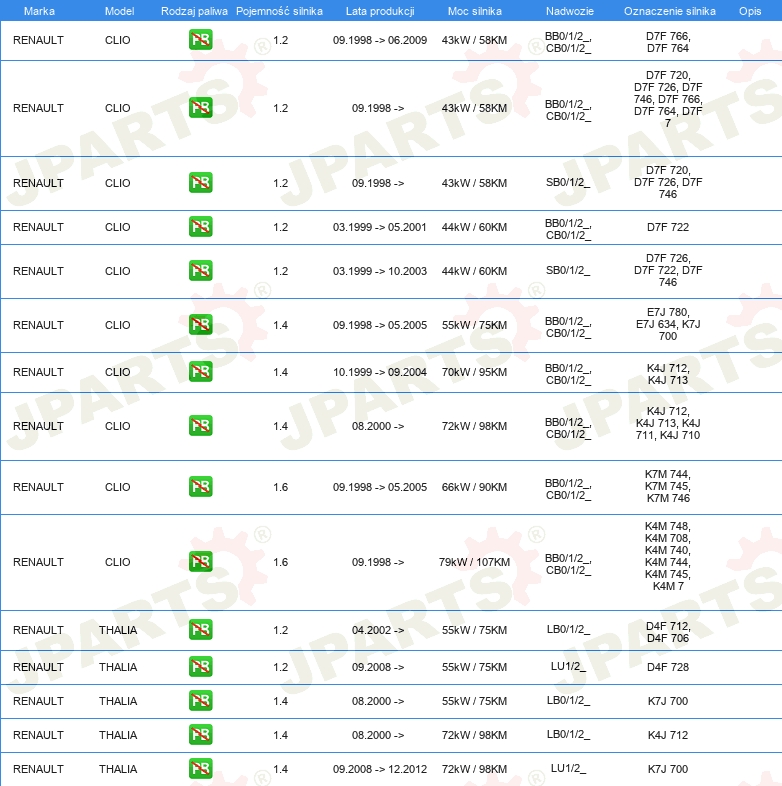Click petrol icon in Clio 55kW / 75KM row
This screenshot has height=786, width=782.
(x=201, y=325)
